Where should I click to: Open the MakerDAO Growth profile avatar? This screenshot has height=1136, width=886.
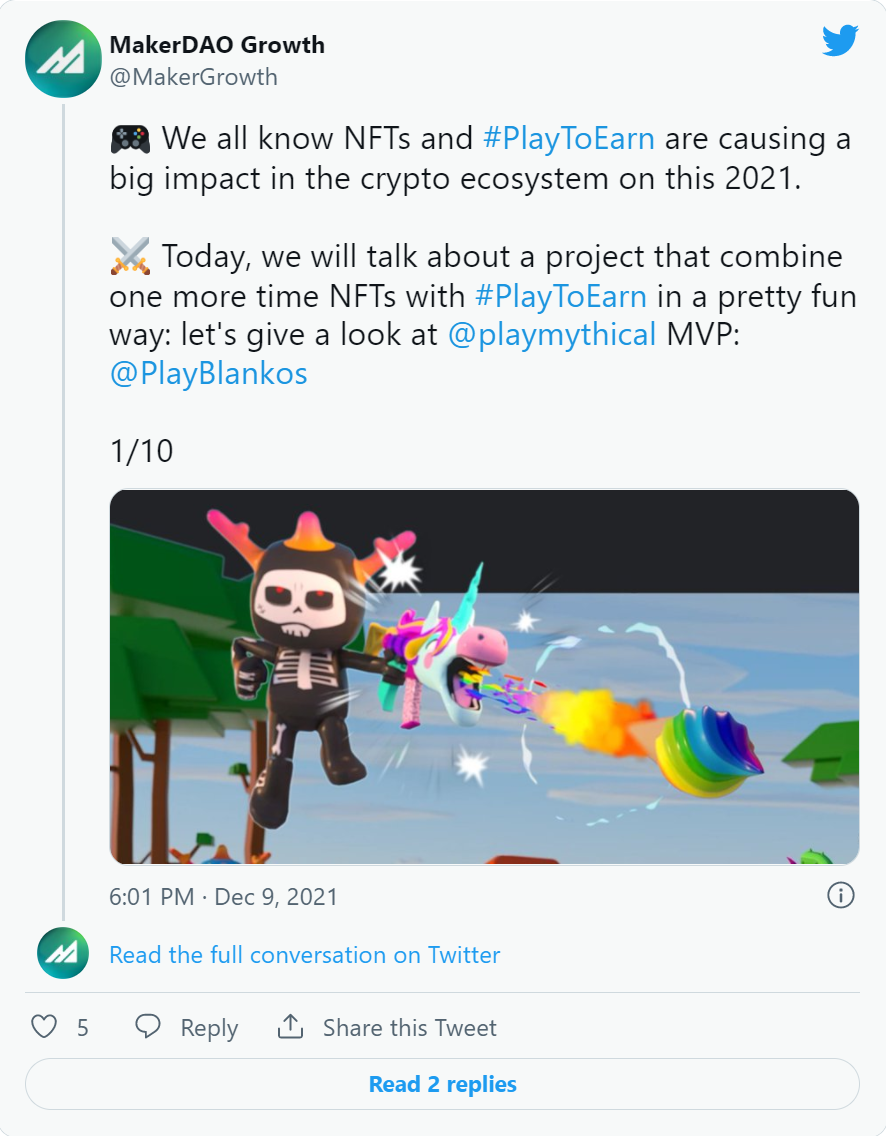(63, 59)
